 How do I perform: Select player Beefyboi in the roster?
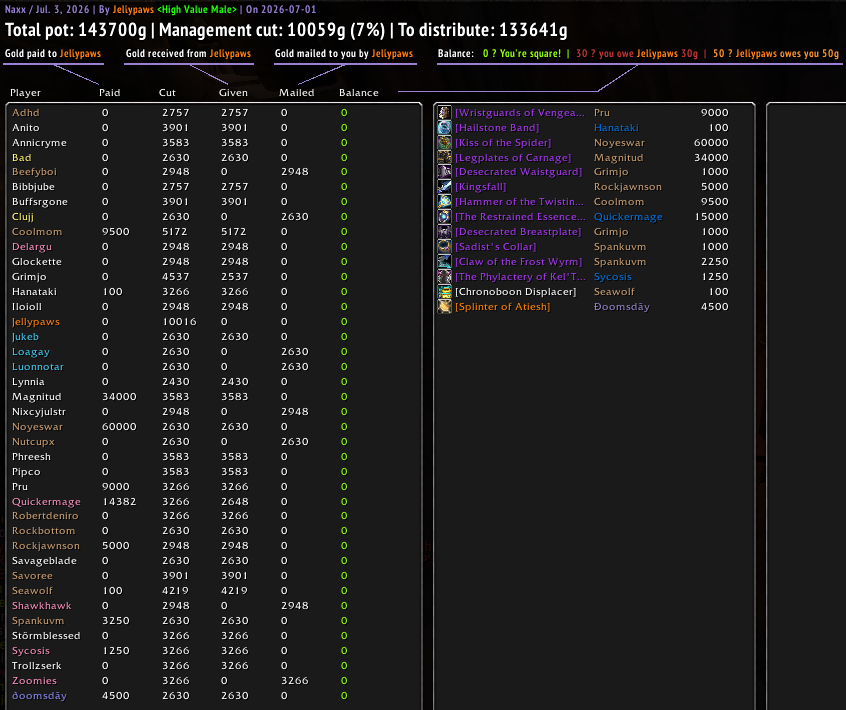pyautogui.click(x=34, y=172)
